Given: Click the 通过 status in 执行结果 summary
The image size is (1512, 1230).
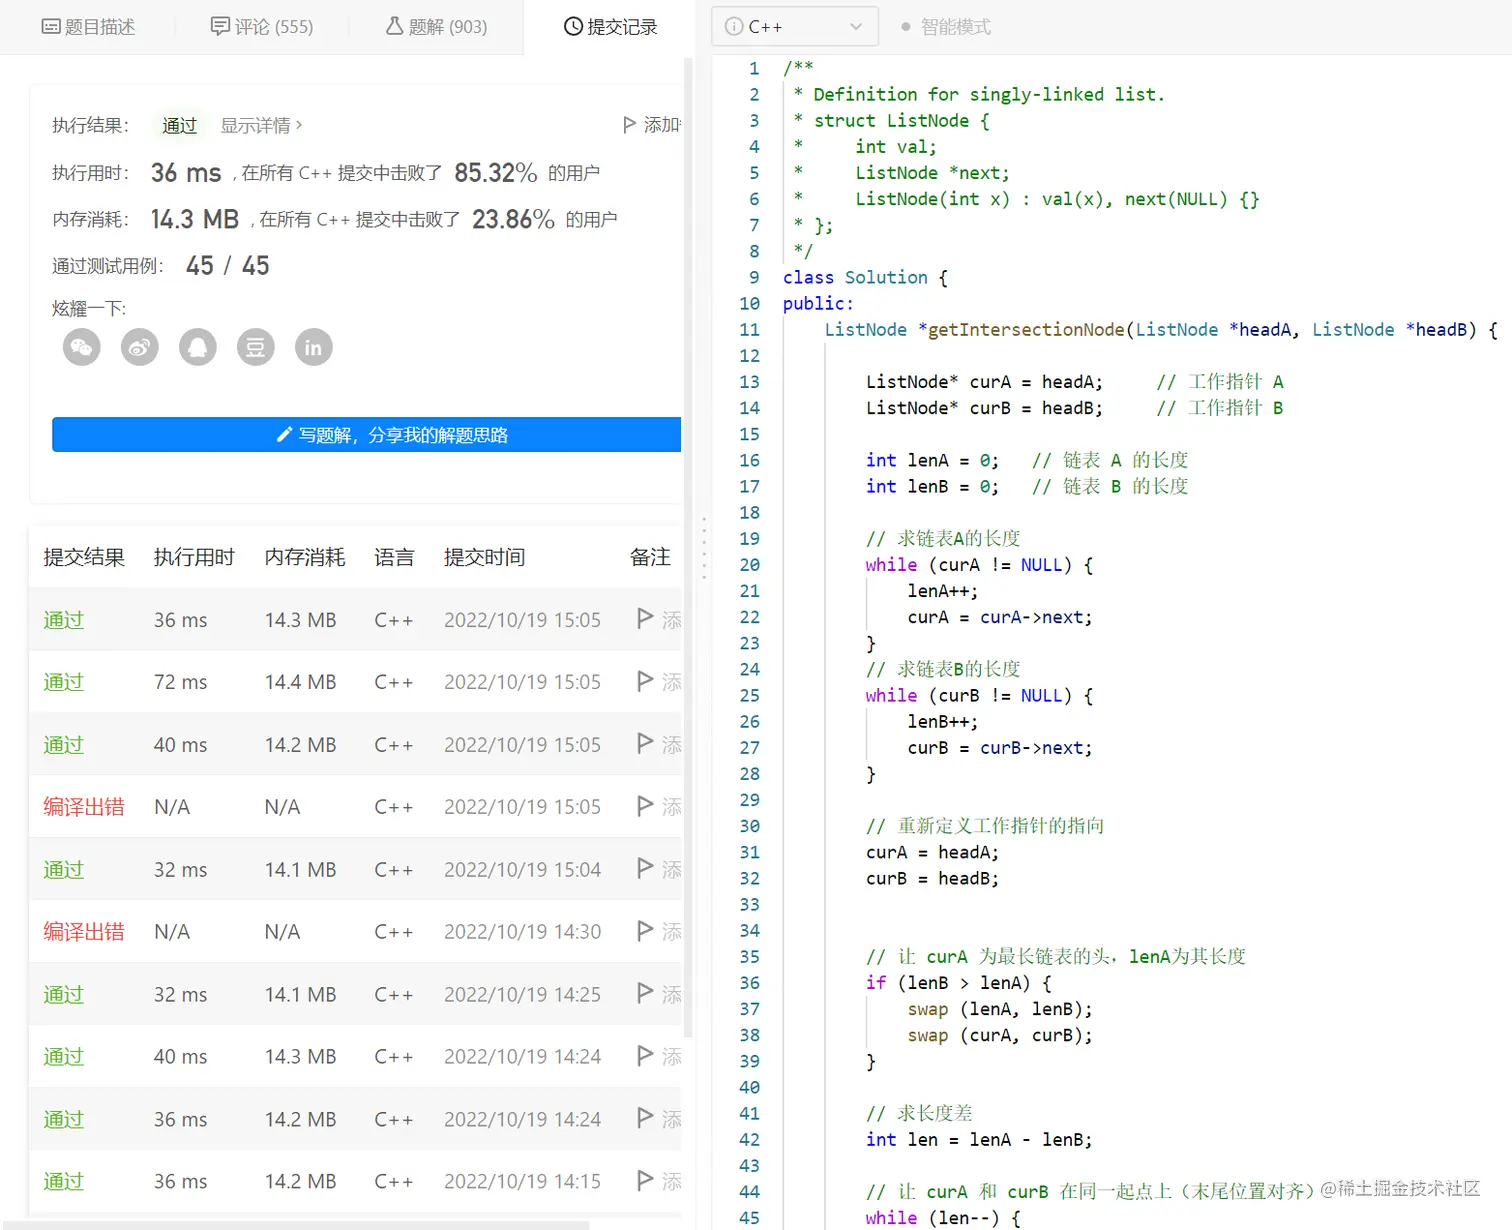Looking at the screenshot, I should (180, 125).
